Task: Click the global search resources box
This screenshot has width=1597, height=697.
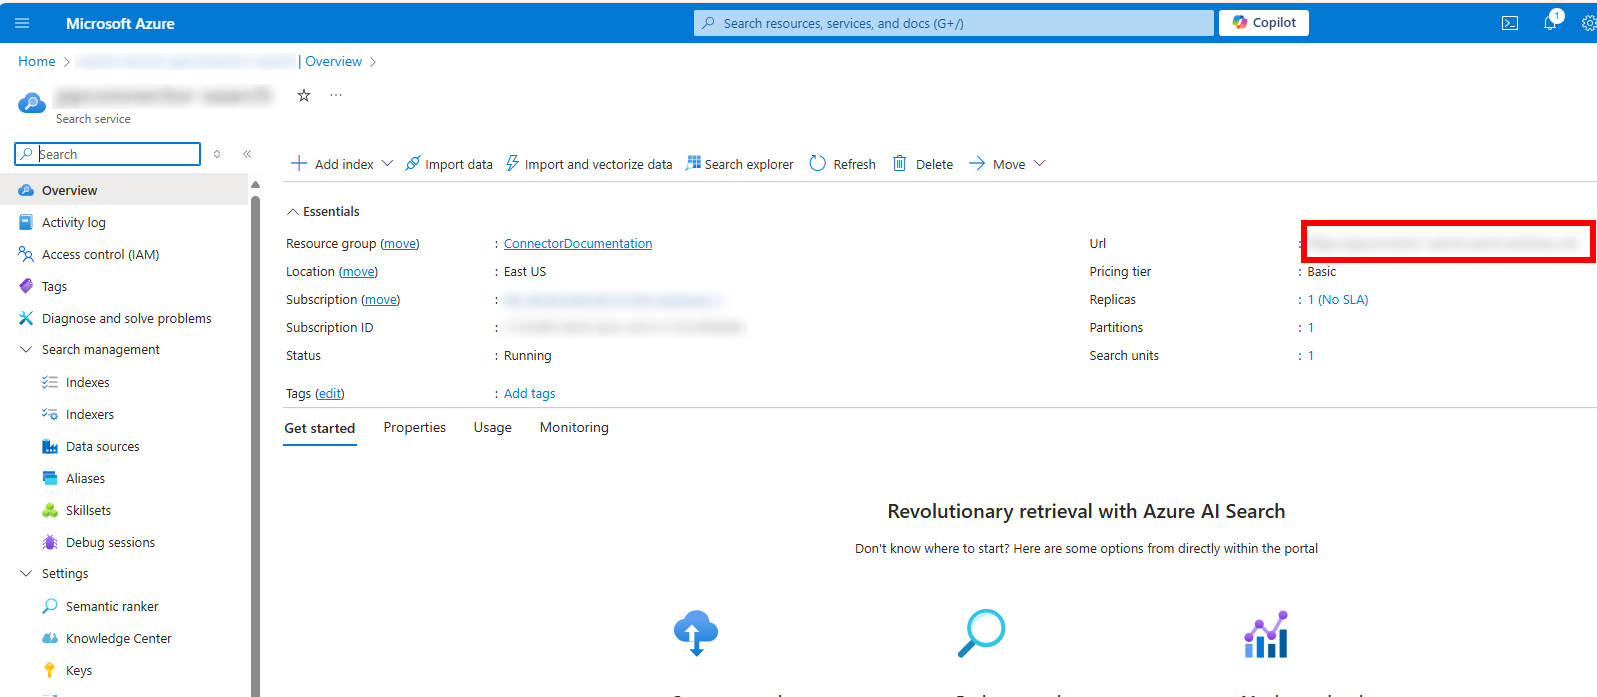Action: pos(954,23)
